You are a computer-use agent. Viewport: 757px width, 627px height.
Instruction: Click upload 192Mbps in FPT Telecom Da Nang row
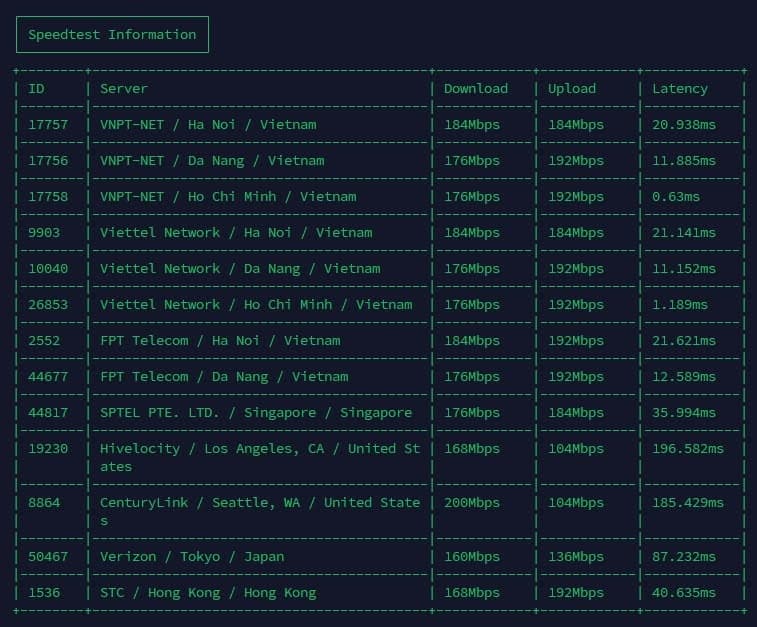coord(575,376)
